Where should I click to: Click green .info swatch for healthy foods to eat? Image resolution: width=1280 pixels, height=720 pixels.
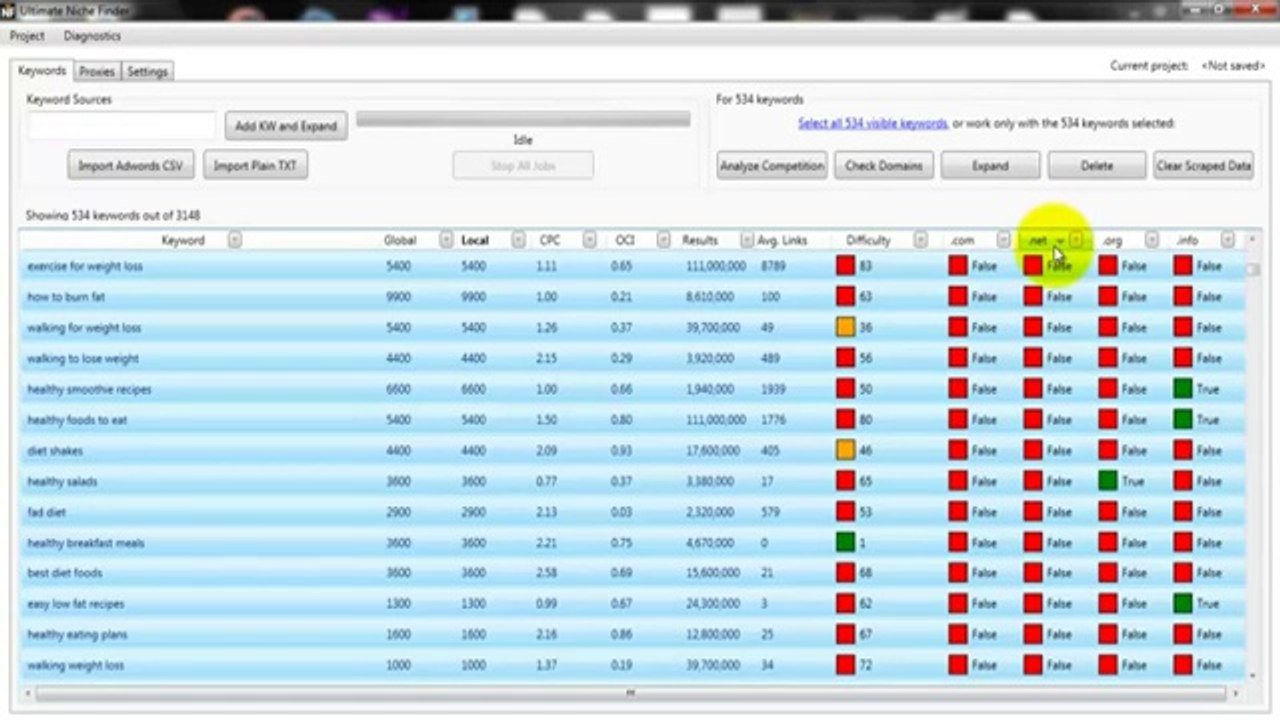[x=1183, y=420]
